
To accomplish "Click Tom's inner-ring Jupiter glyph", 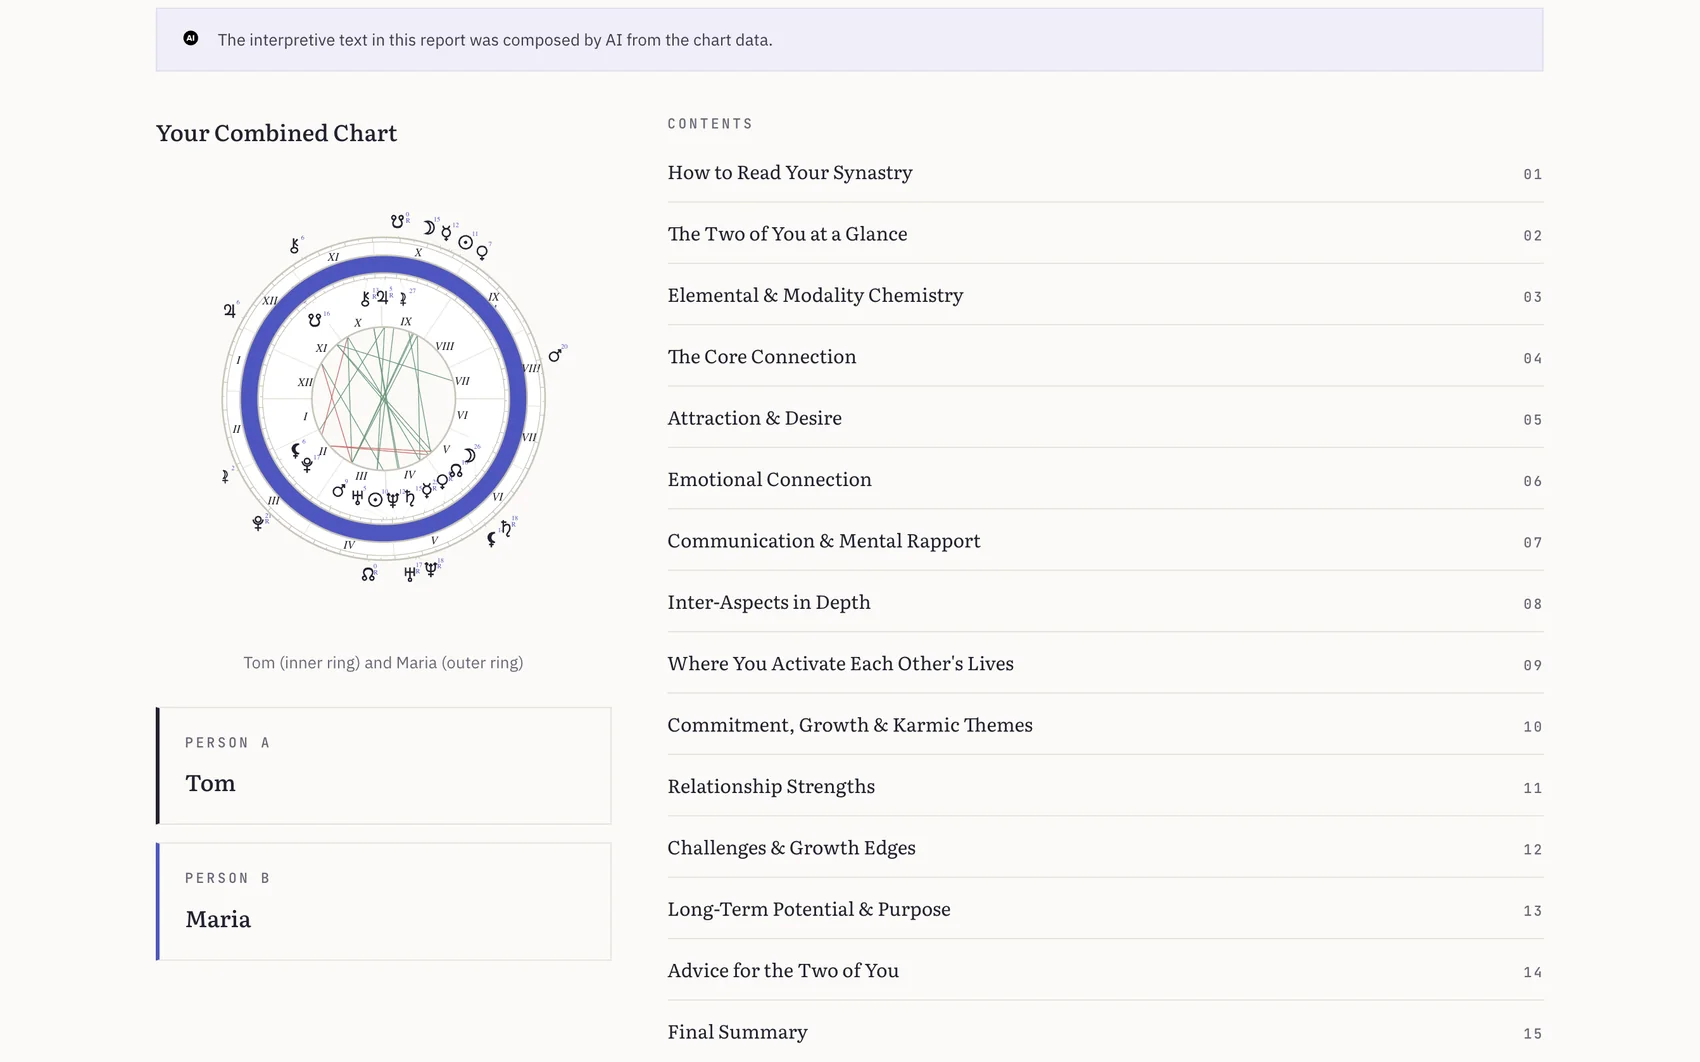I will pyautogui.click(x=382, y=297).
